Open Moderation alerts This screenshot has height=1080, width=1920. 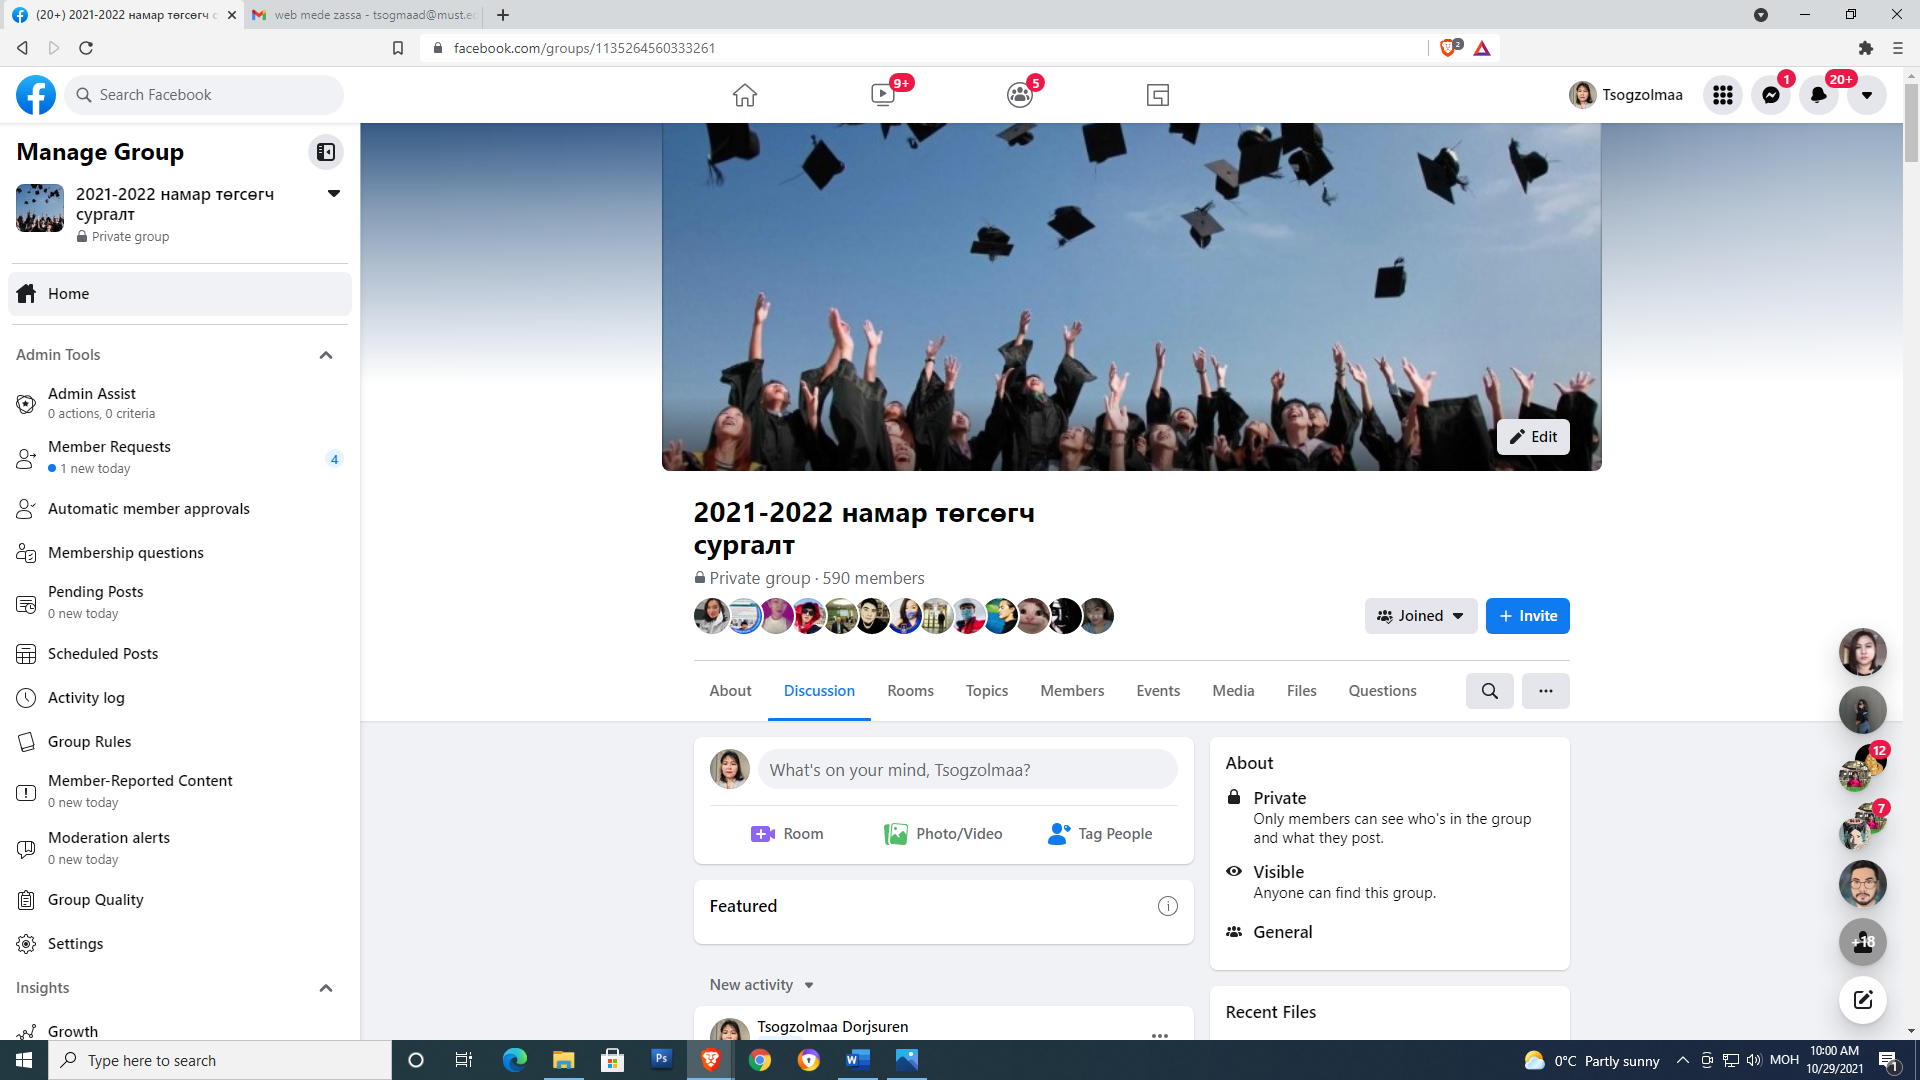(180, 848)
